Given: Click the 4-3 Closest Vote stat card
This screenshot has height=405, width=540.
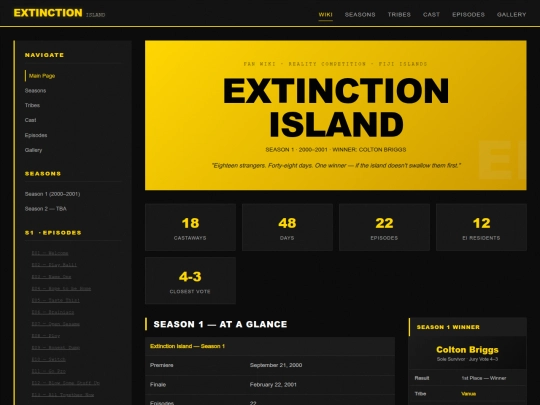Looking at the screenshot, I should 190,281.
